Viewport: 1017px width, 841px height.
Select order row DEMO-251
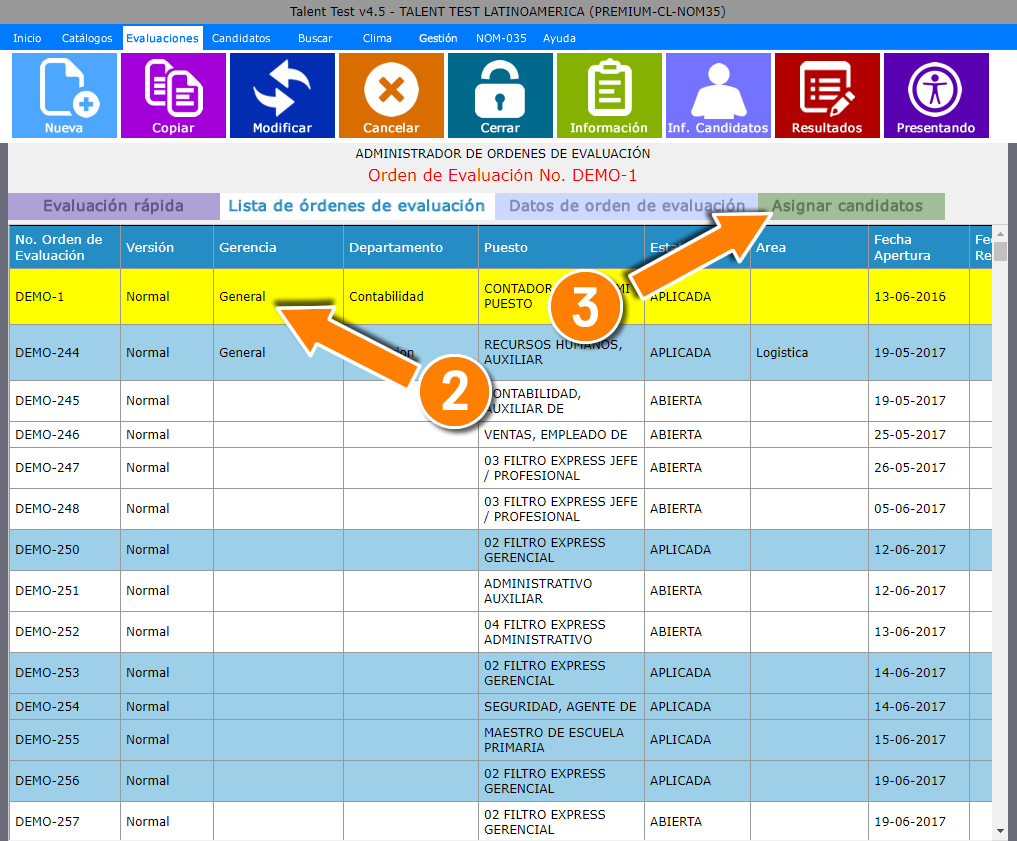coord(500,591)
